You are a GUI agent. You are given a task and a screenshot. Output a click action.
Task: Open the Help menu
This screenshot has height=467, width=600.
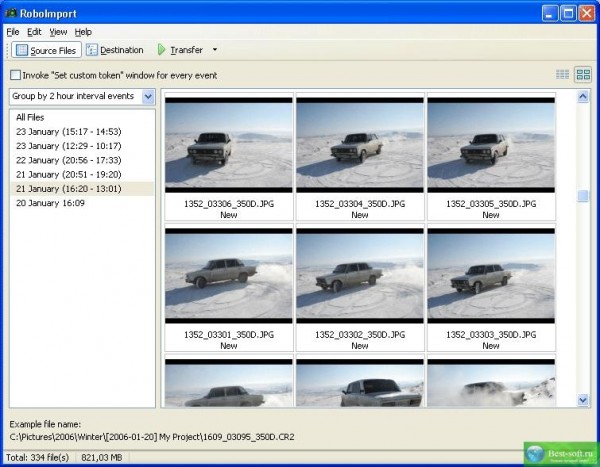[x=83, y=32]
